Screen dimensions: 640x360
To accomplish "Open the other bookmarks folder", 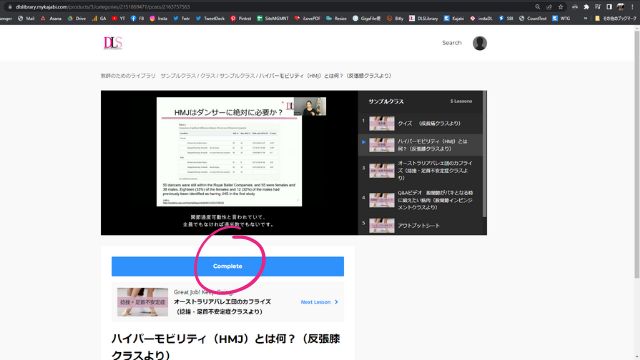I will pyautogui.click(x=616, y=18).
